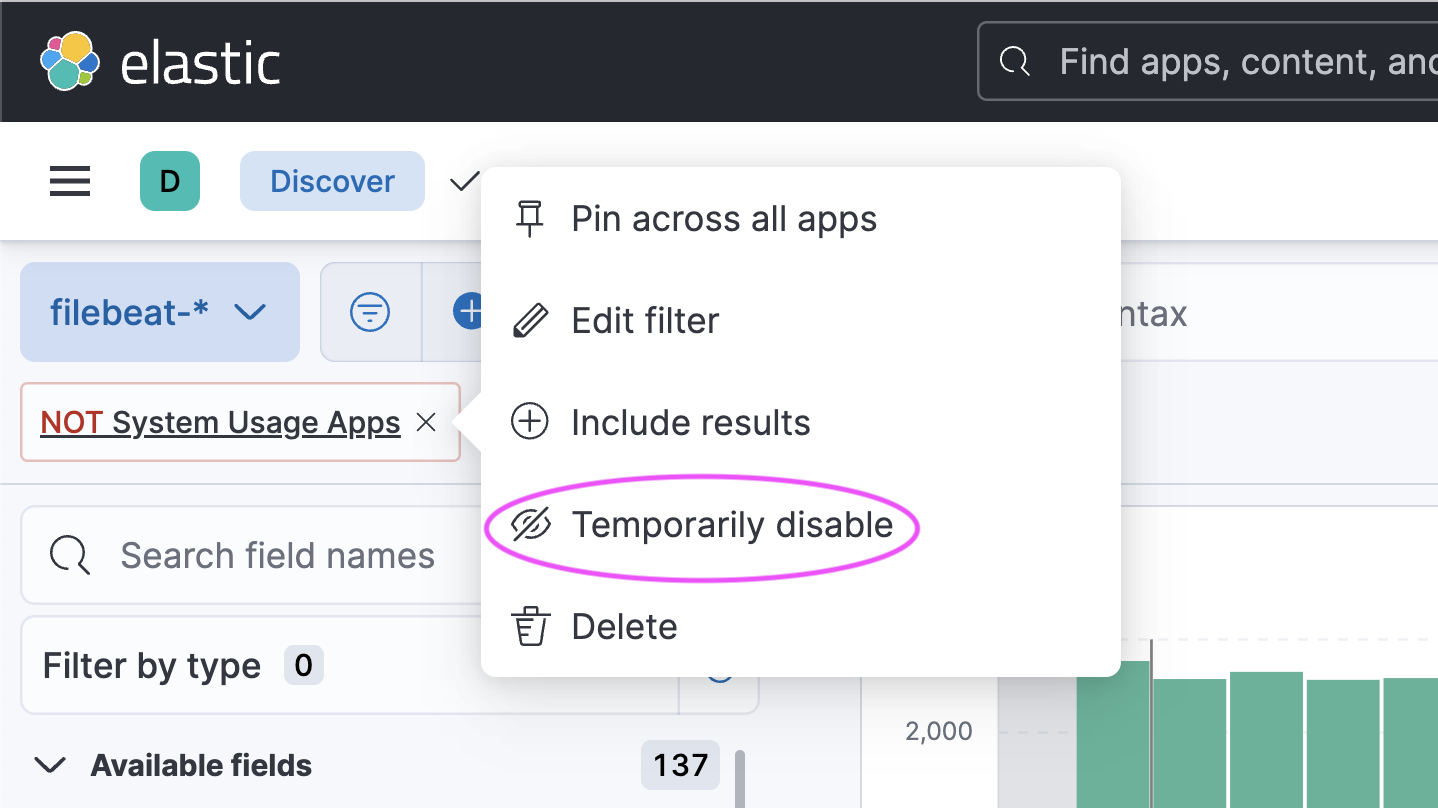Viewport: 1438px width, 808px height.
Task: Click the trash icon beside Delete
Action: (529, 627)
